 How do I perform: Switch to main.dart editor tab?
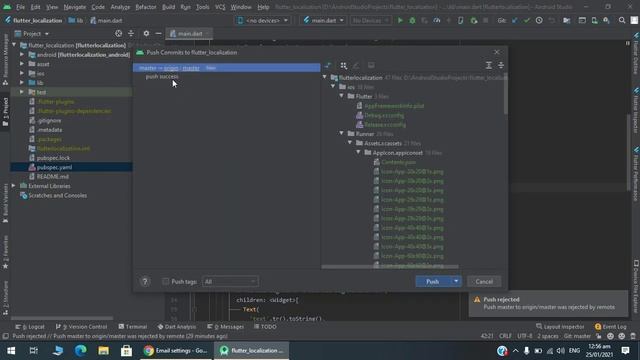[x=189, y=33]
